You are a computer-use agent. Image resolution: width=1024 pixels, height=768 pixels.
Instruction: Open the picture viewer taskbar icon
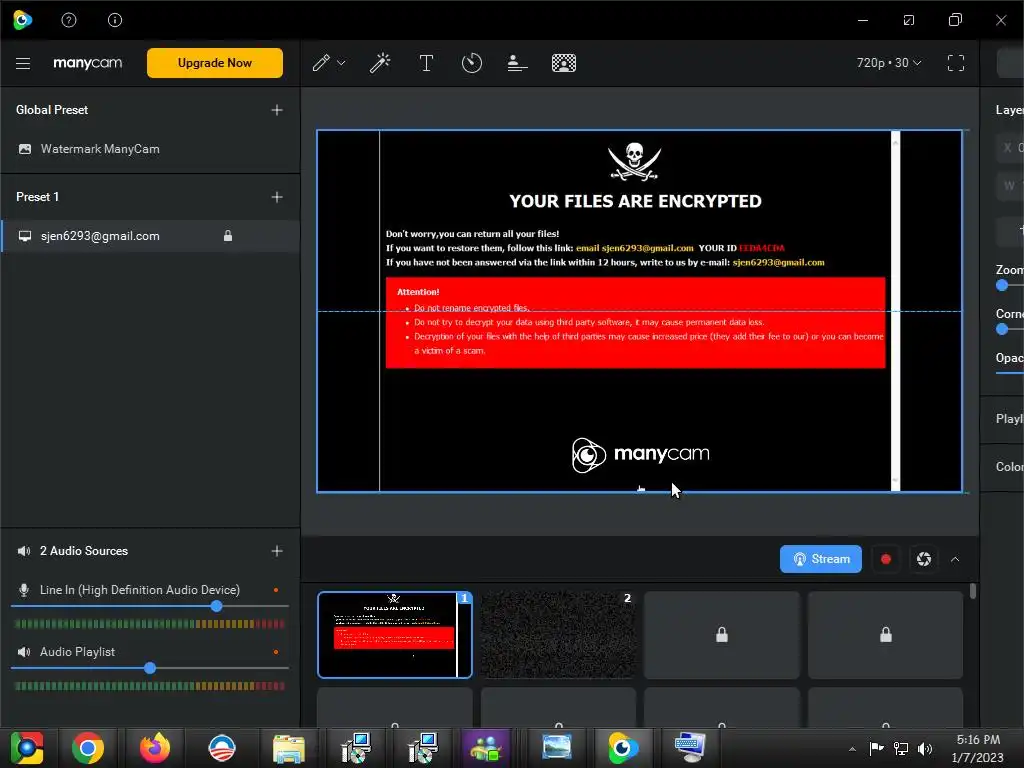pos(556,748)
